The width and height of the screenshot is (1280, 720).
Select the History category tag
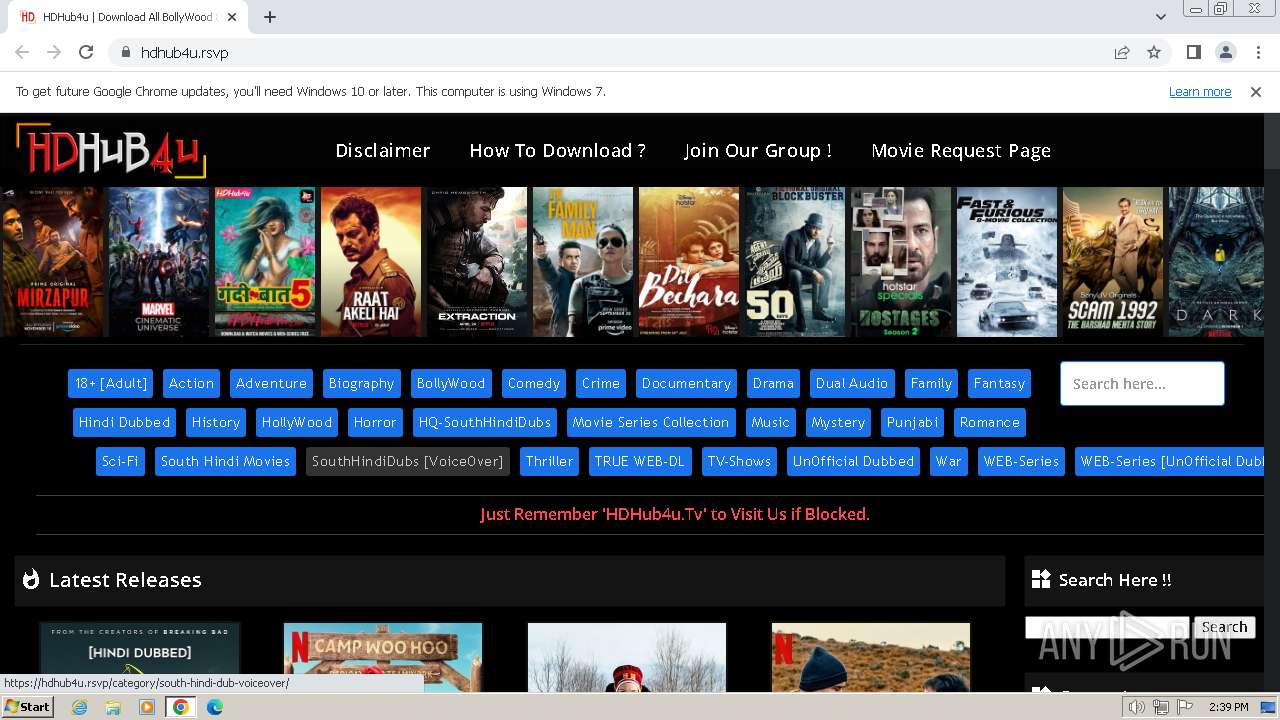click(216, 422)
